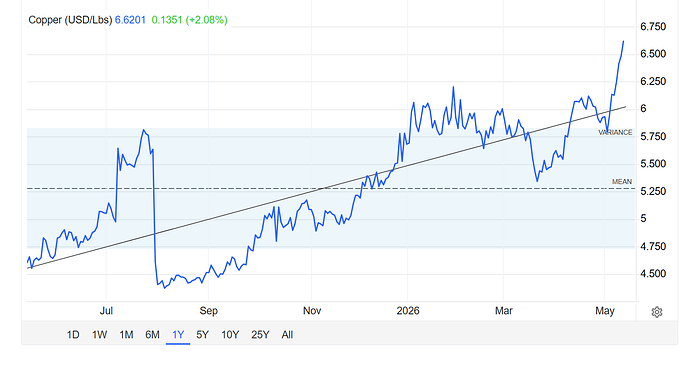Select the 1W time range
The width and height of the screenshot is (690, 365).
point(99,335)
